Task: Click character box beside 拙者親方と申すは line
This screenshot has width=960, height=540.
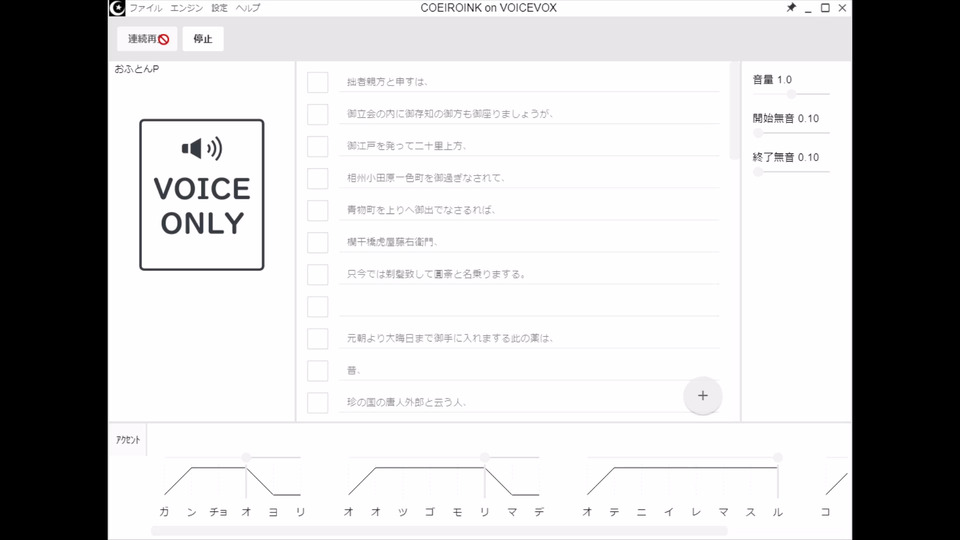Action: click(318, 82)
